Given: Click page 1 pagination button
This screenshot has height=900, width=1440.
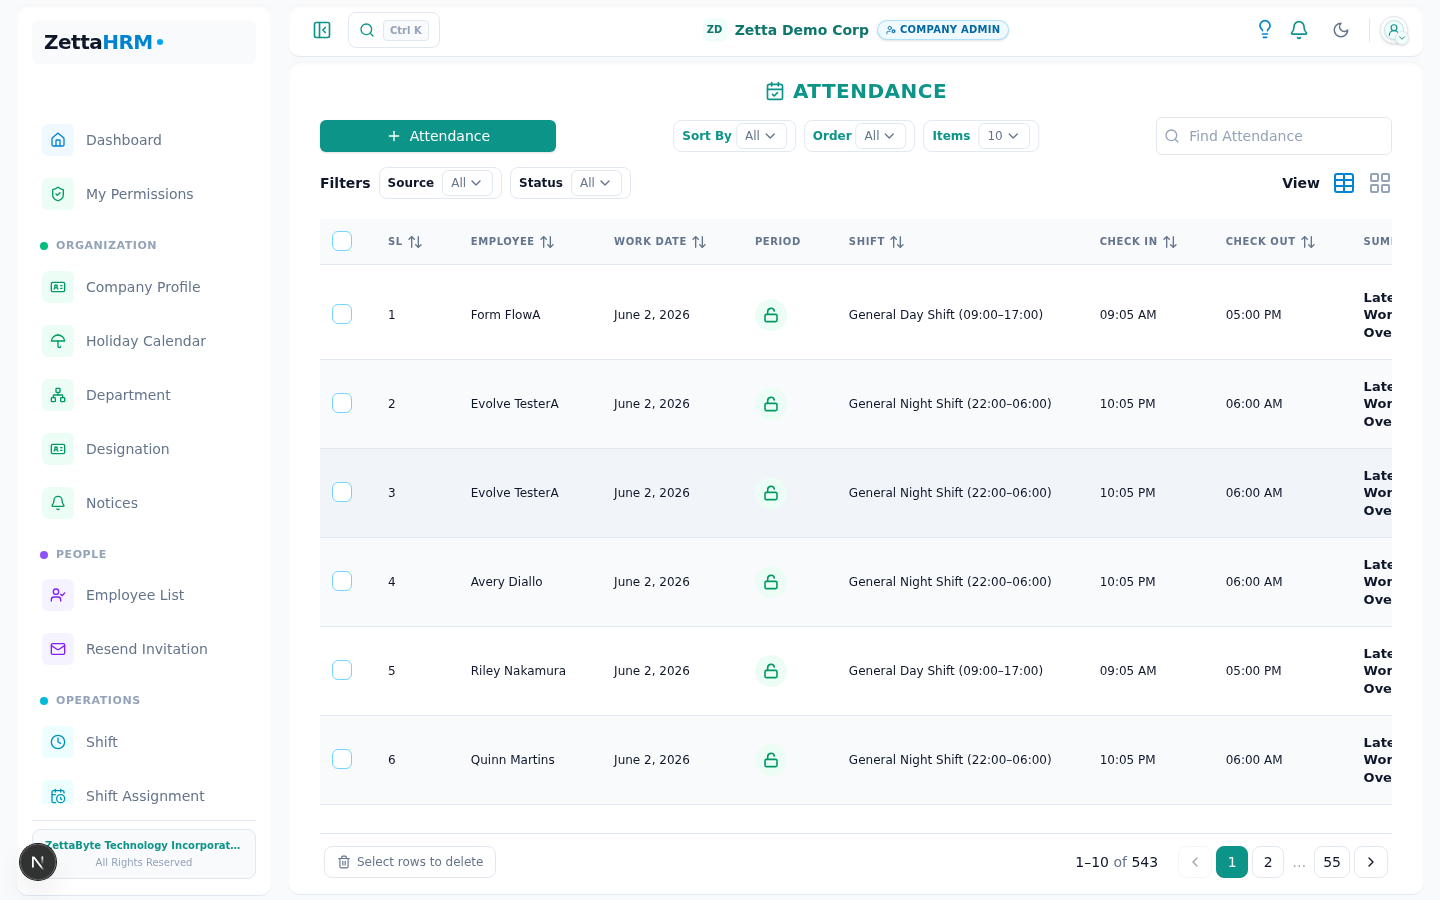Looking at the screenshot, I should [1232, 862].
